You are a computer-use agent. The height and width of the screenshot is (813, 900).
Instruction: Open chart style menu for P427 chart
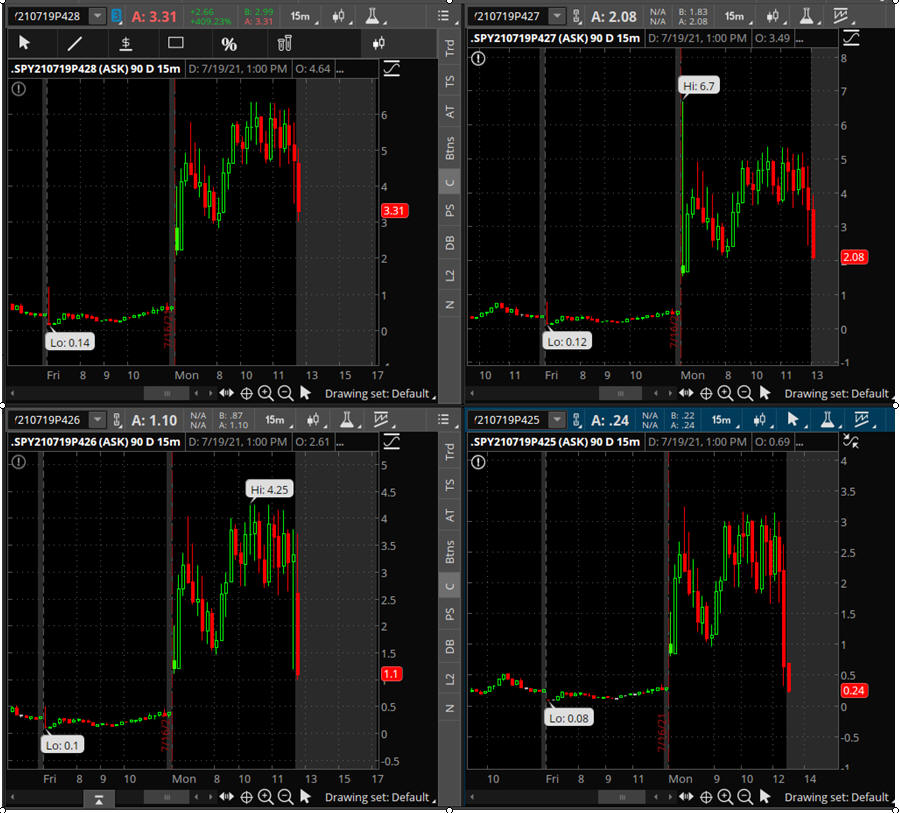pos(773,16)
